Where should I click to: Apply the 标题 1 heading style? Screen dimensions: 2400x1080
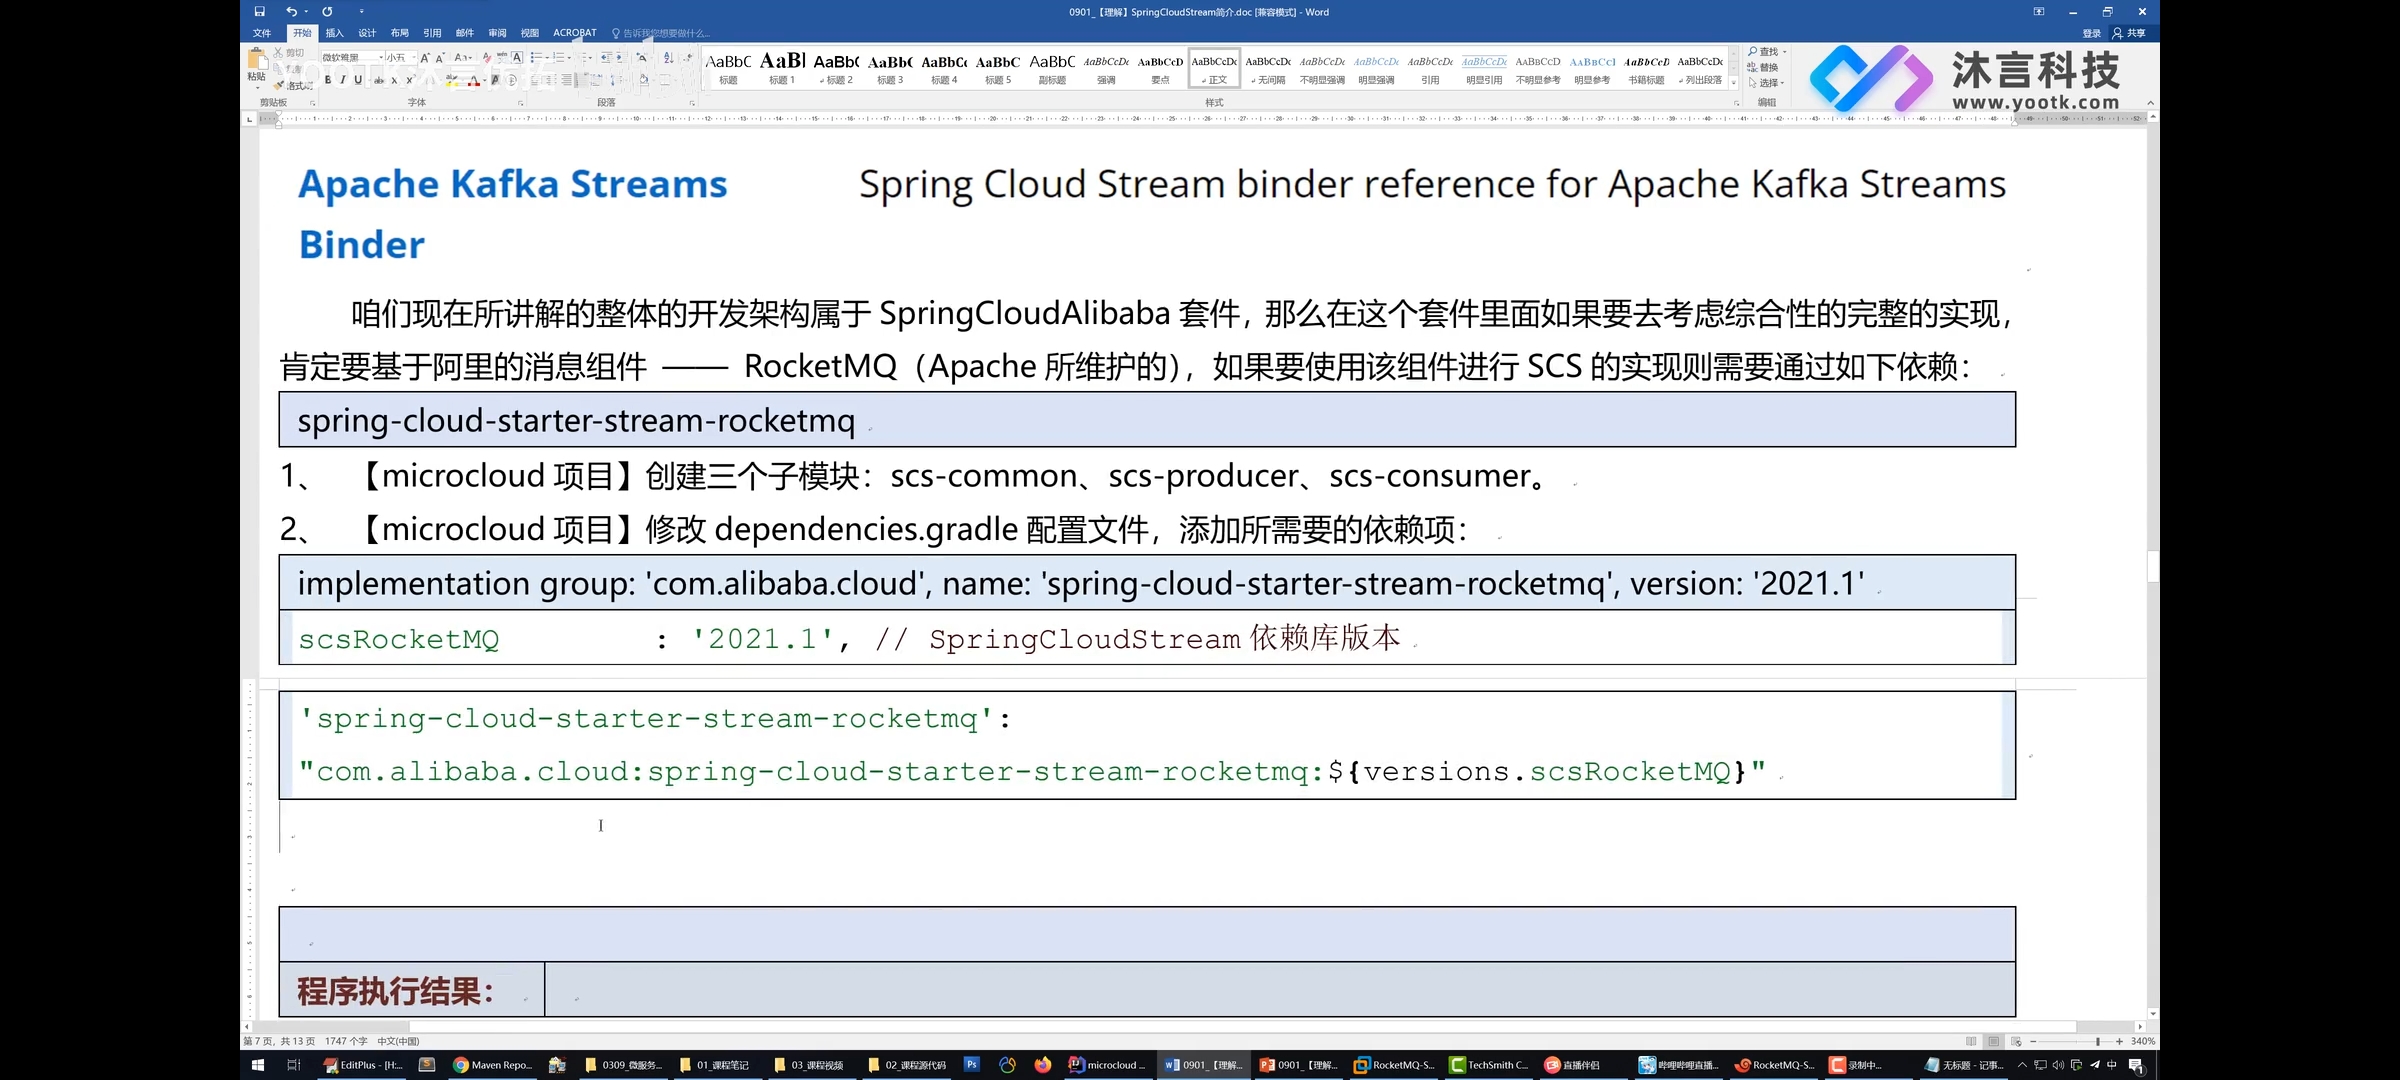[x=782, y=68]
